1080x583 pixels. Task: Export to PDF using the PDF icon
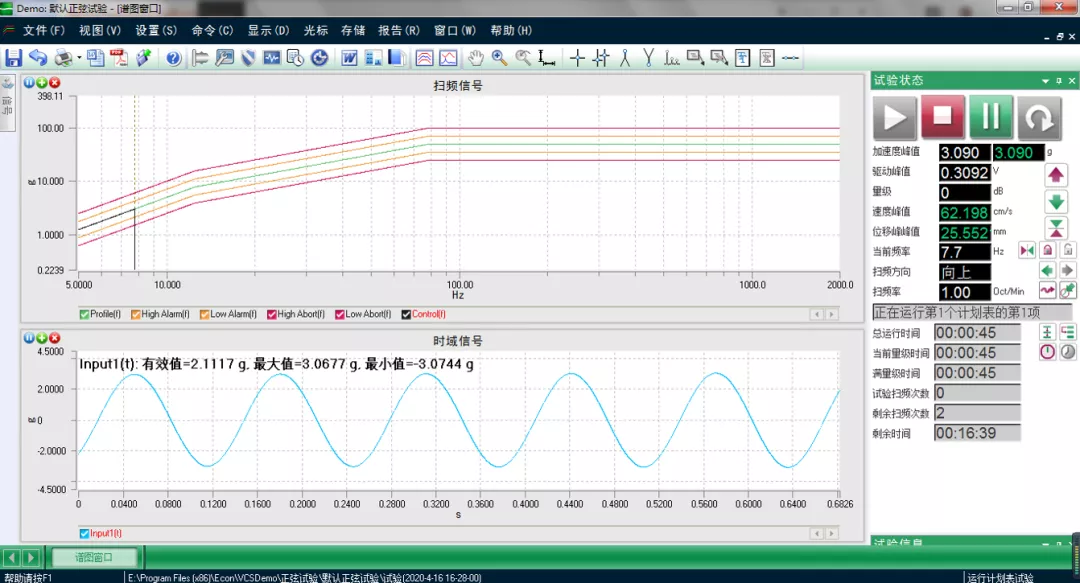(x=119, y=58)
